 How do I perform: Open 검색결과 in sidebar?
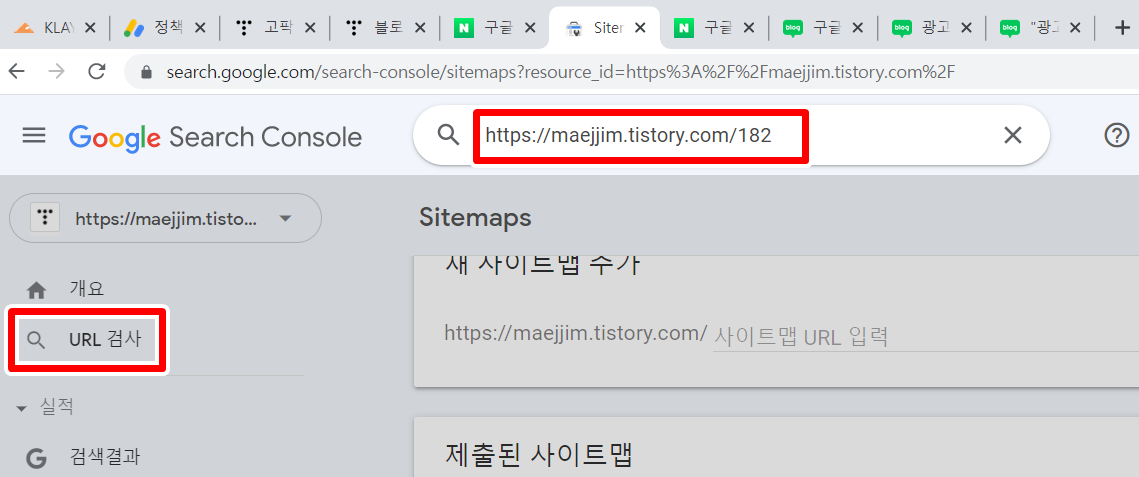pyautogui.click(x=105, y=457)
